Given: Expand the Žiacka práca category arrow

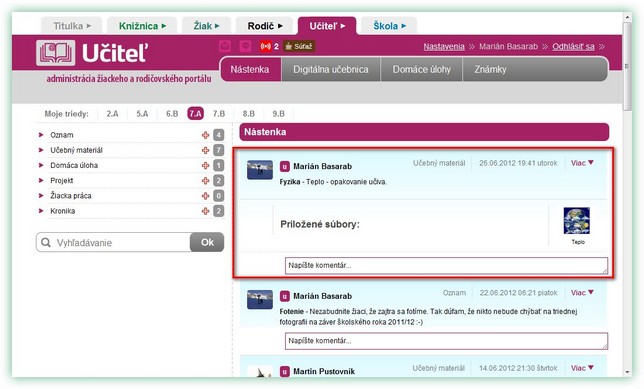Looking at the screenshot, I should pyautogui.click(x=41, y=196).
